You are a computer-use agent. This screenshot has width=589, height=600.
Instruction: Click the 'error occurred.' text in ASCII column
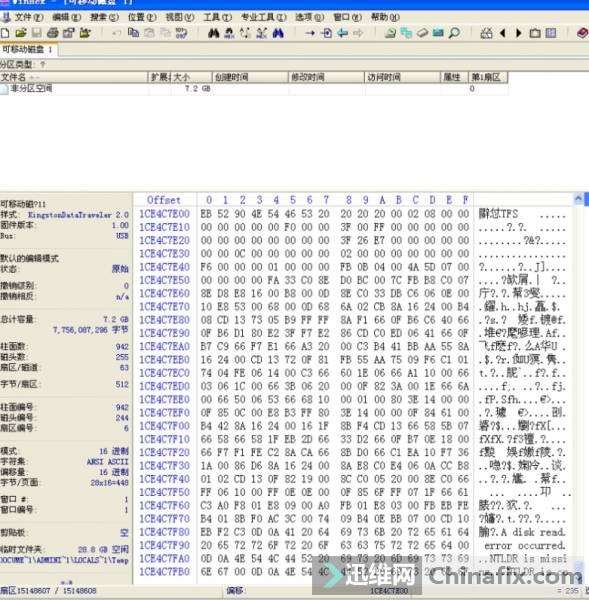point(525,545)
